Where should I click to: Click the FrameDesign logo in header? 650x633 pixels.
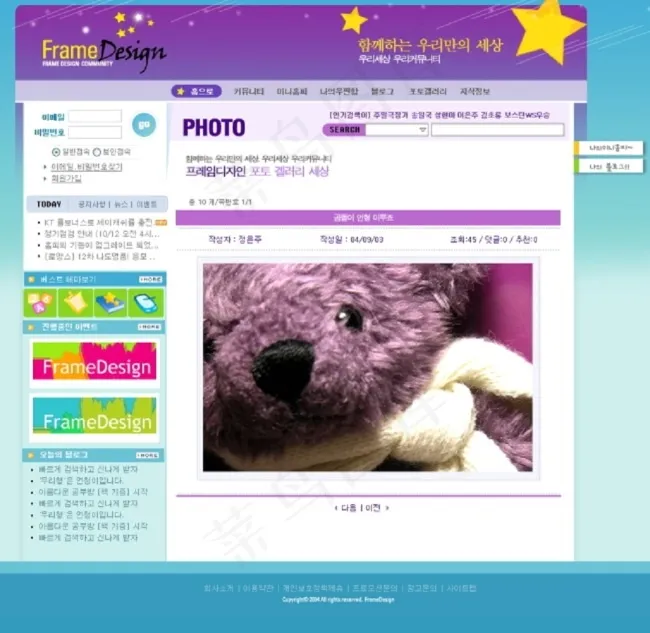[x=103, y=51]
